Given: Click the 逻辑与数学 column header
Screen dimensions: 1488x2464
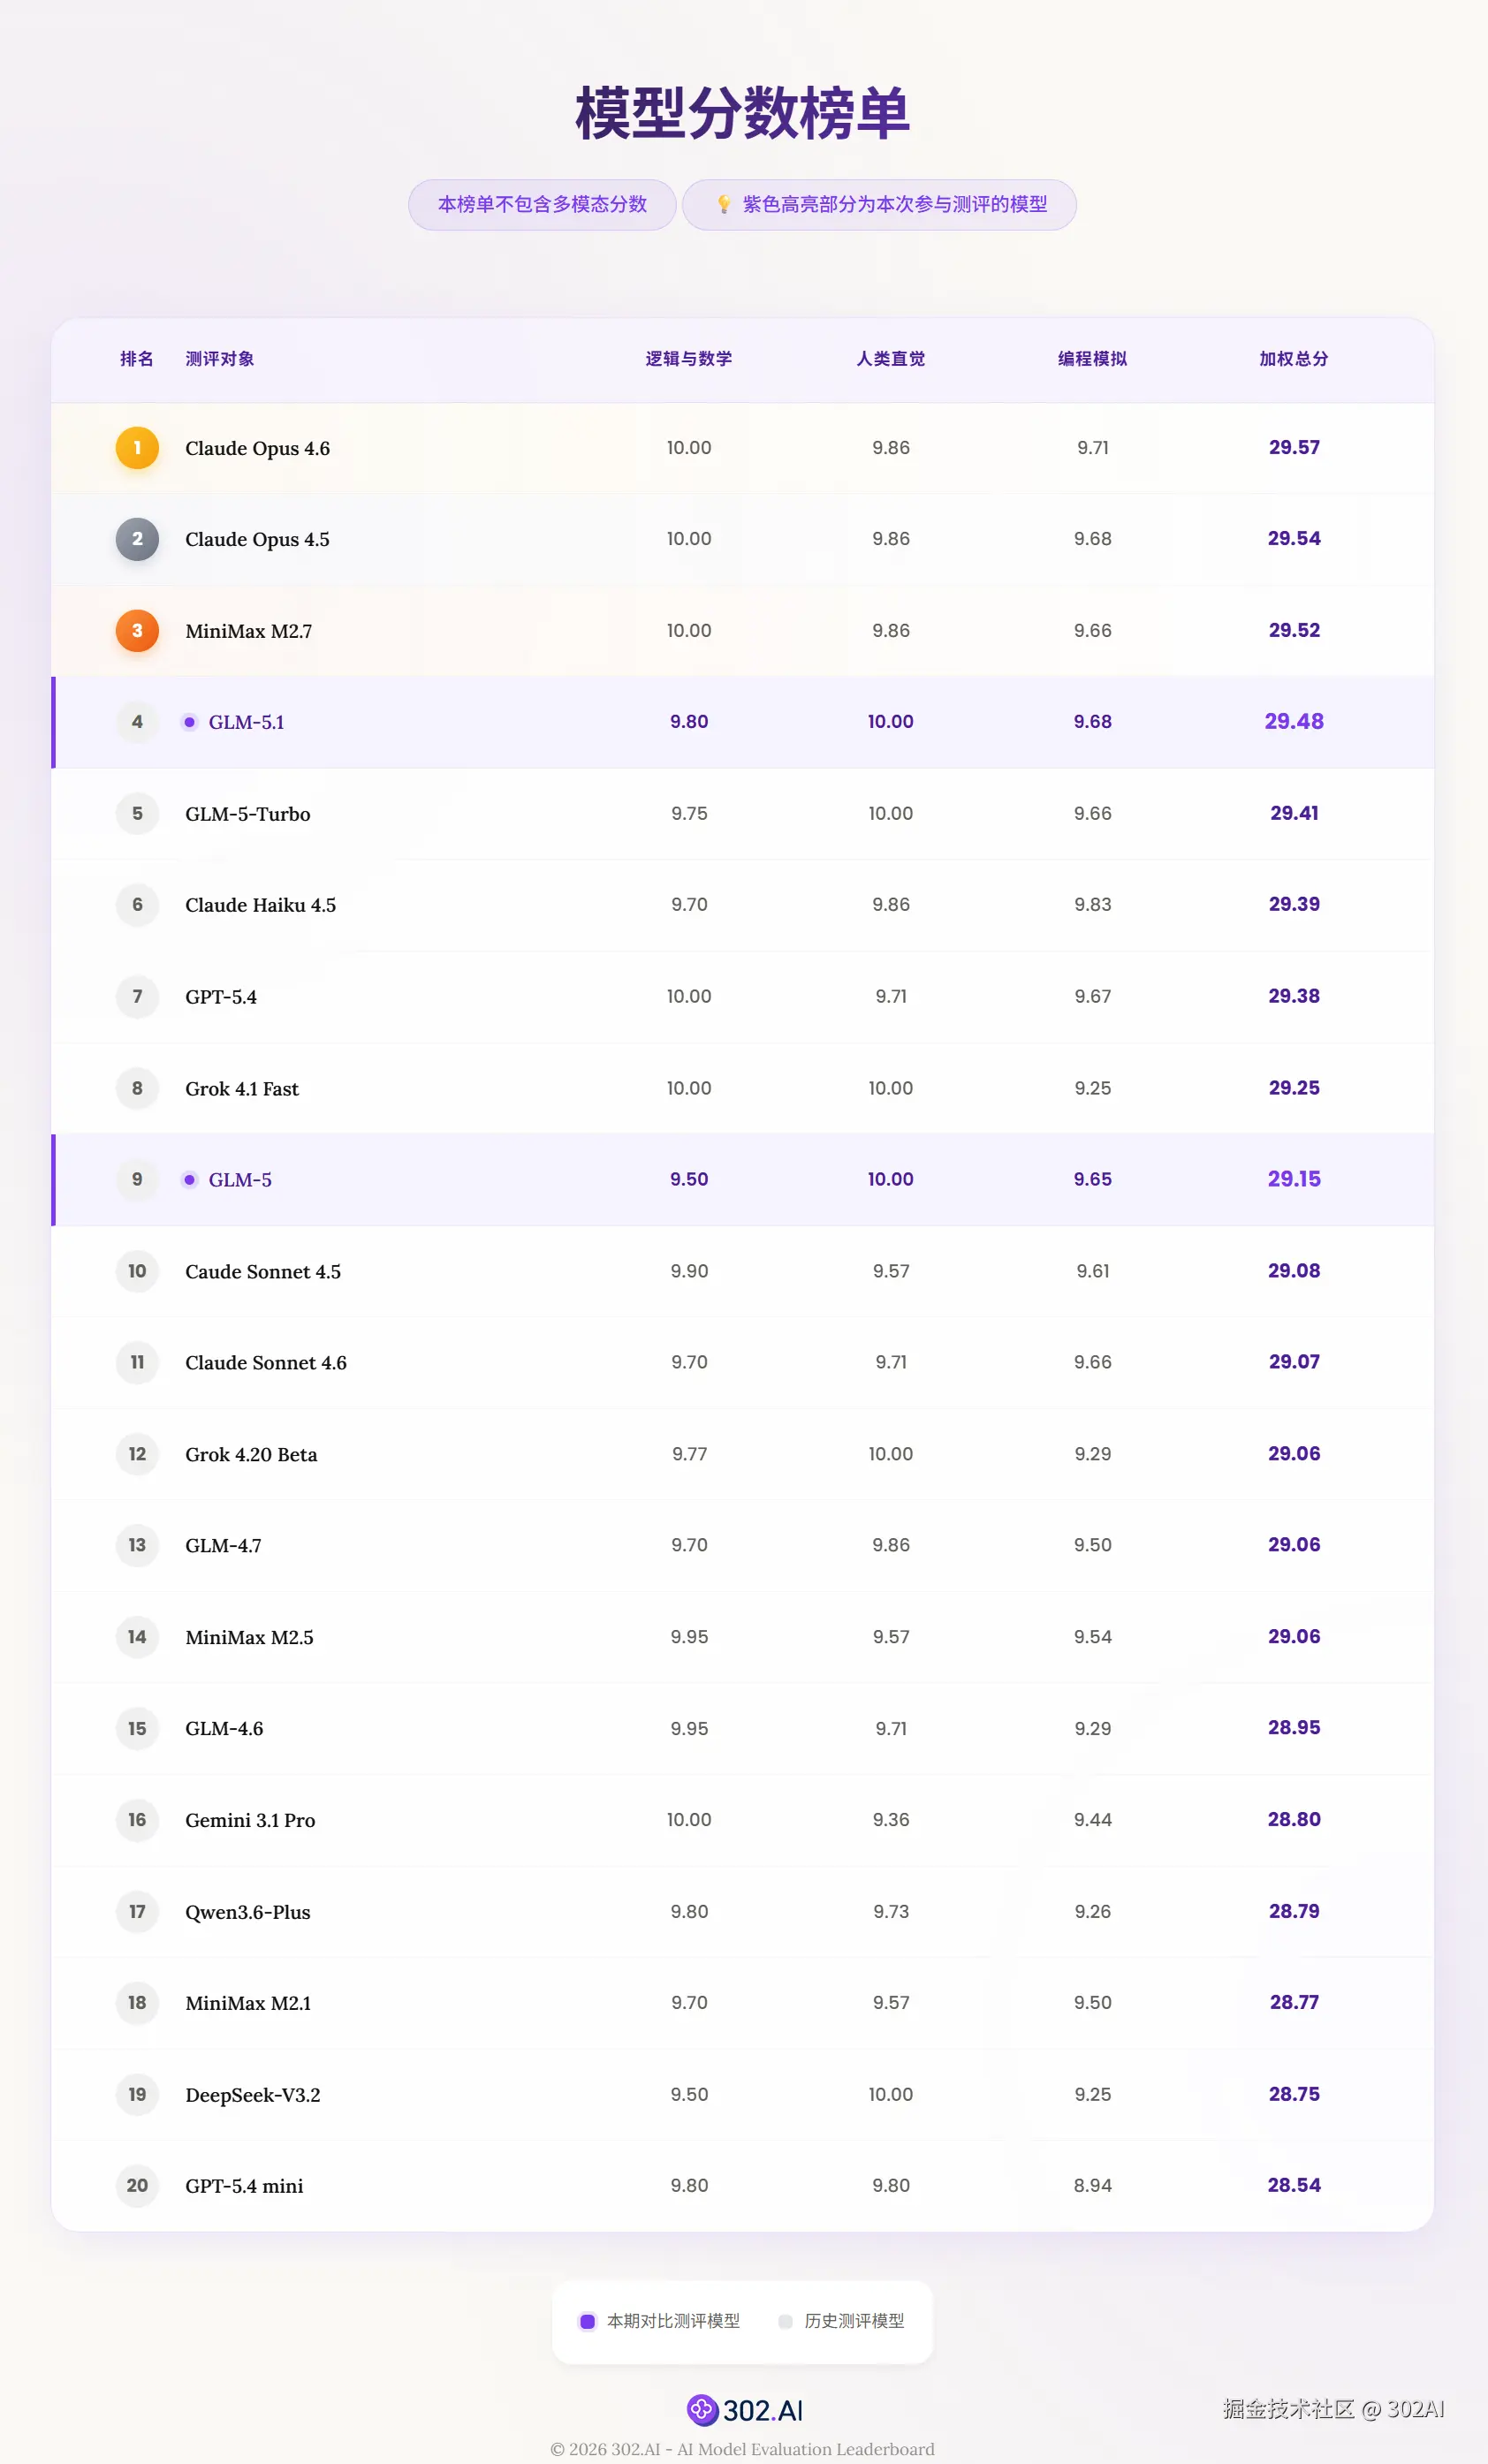Looking at the screenshot, I should click(x=688, y=359).
